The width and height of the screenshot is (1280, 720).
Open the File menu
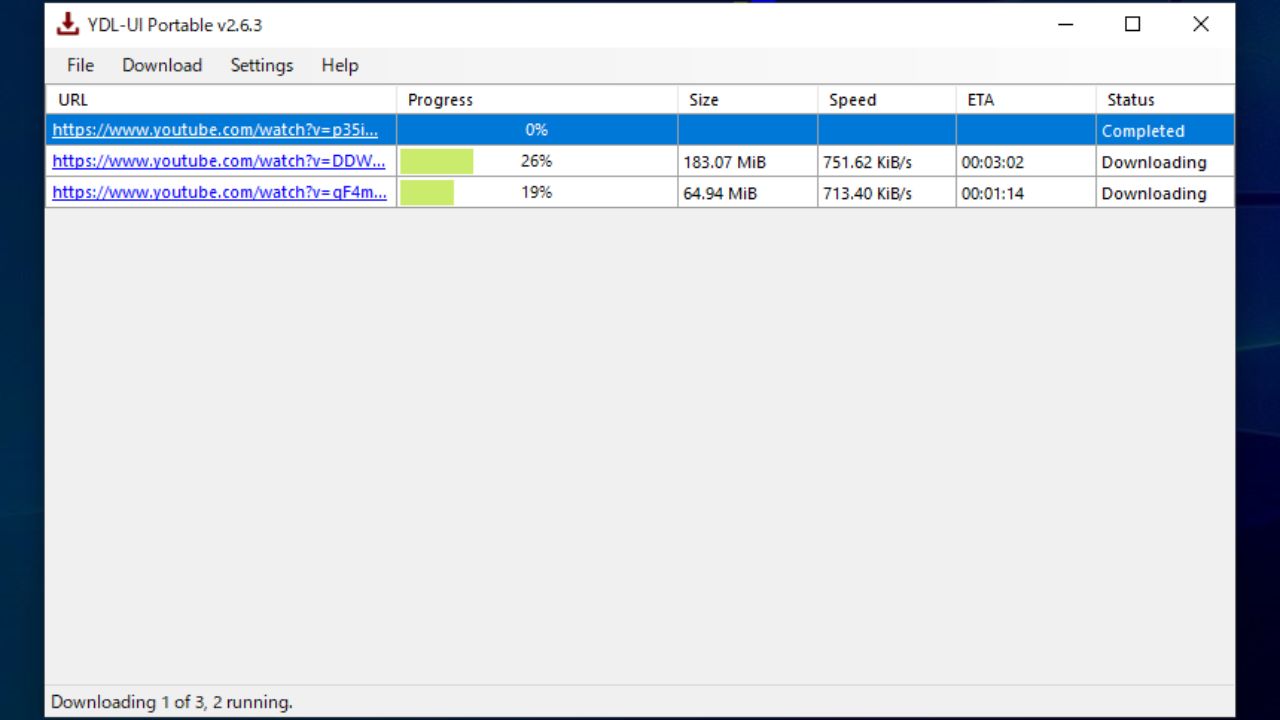(x=80, y=65)
